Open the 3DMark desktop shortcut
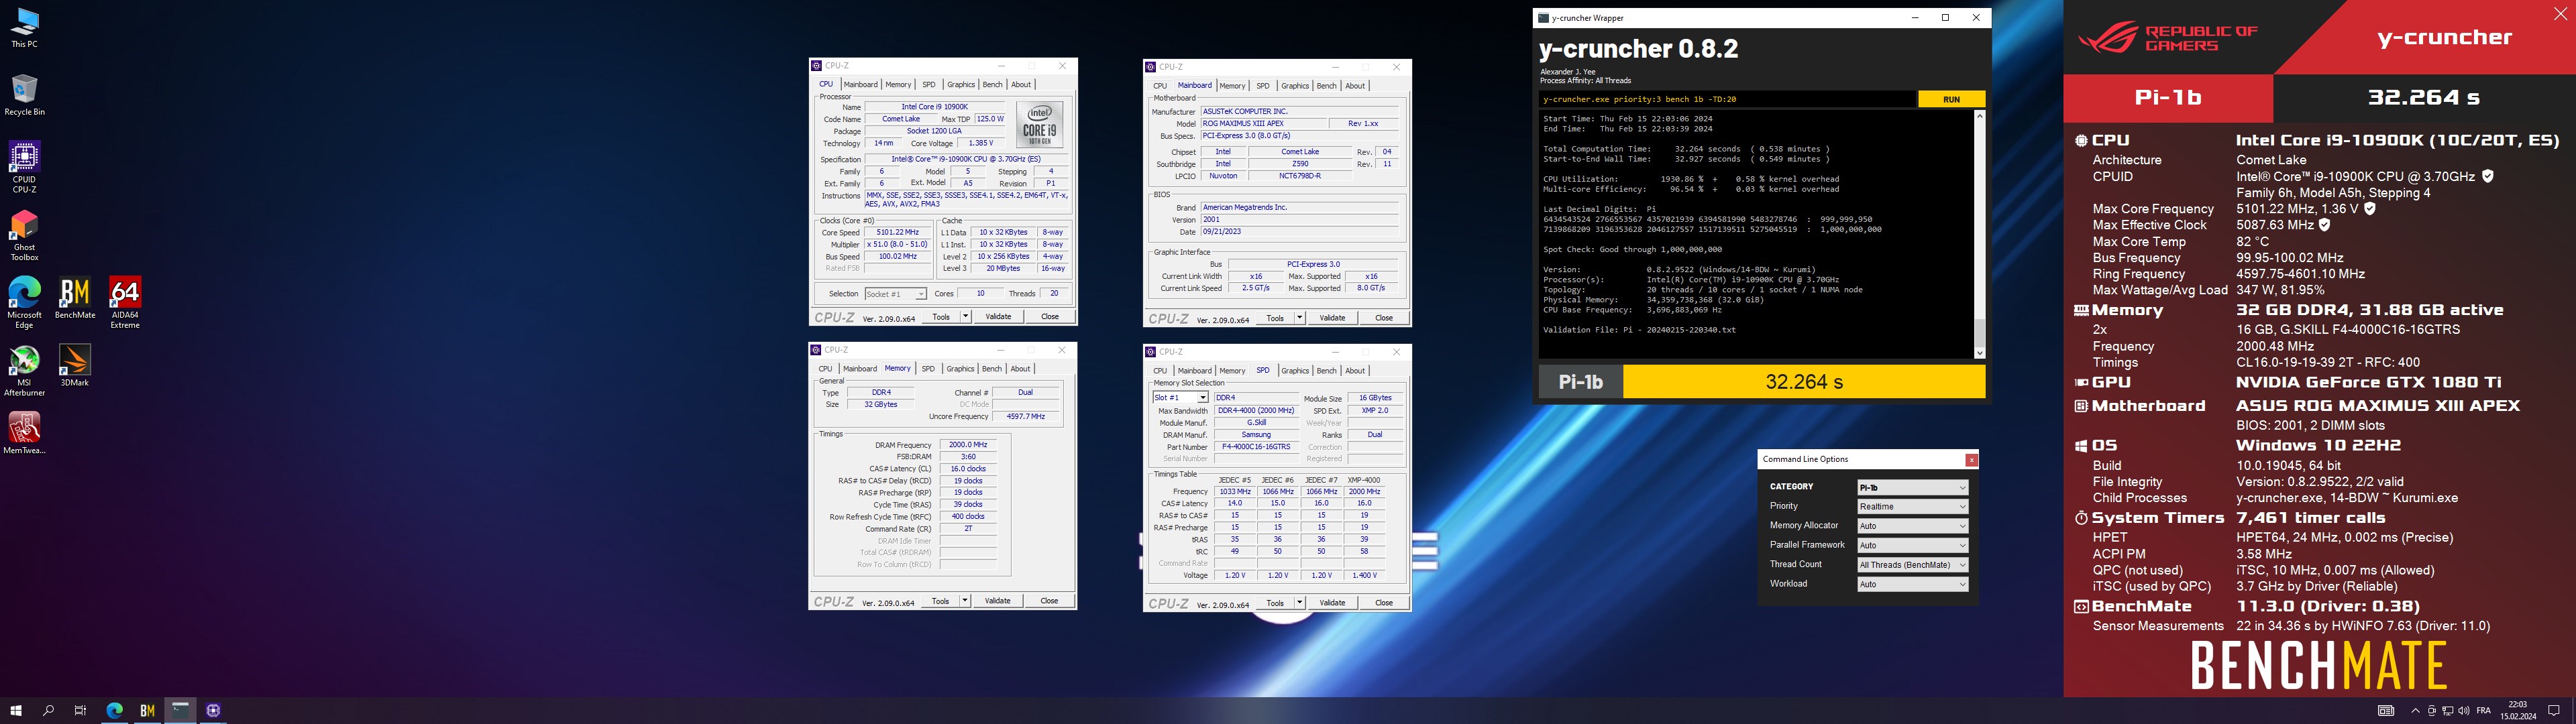The width and height of the screenshot is (2576, 724). (x=75, y=366)
